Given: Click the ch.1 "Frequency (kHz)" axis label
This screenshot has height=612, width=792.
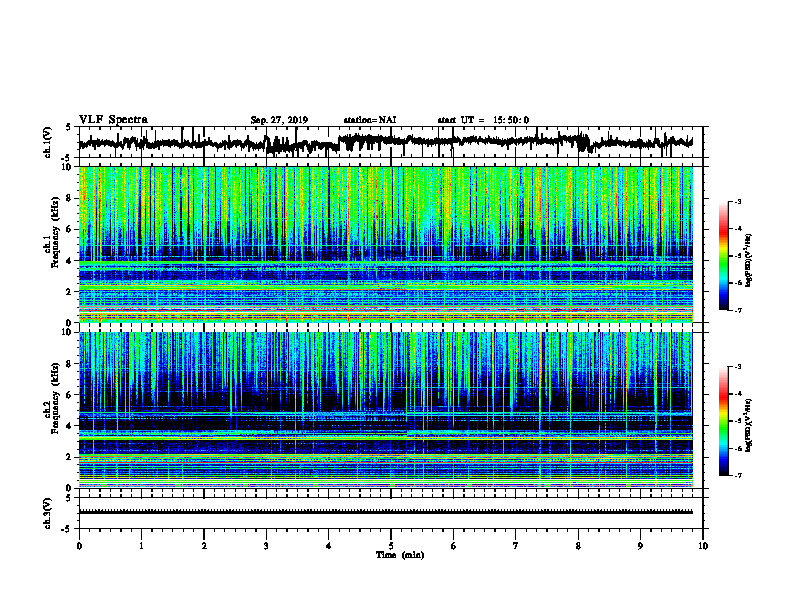Looking at the screenshot, I should tap(56, 231).
